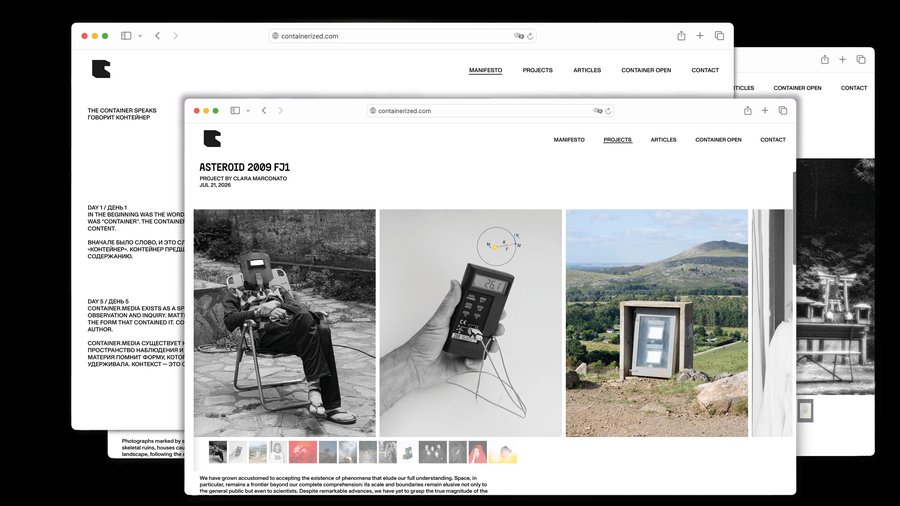Select the last thumbnail with the yellow glow

503,452
